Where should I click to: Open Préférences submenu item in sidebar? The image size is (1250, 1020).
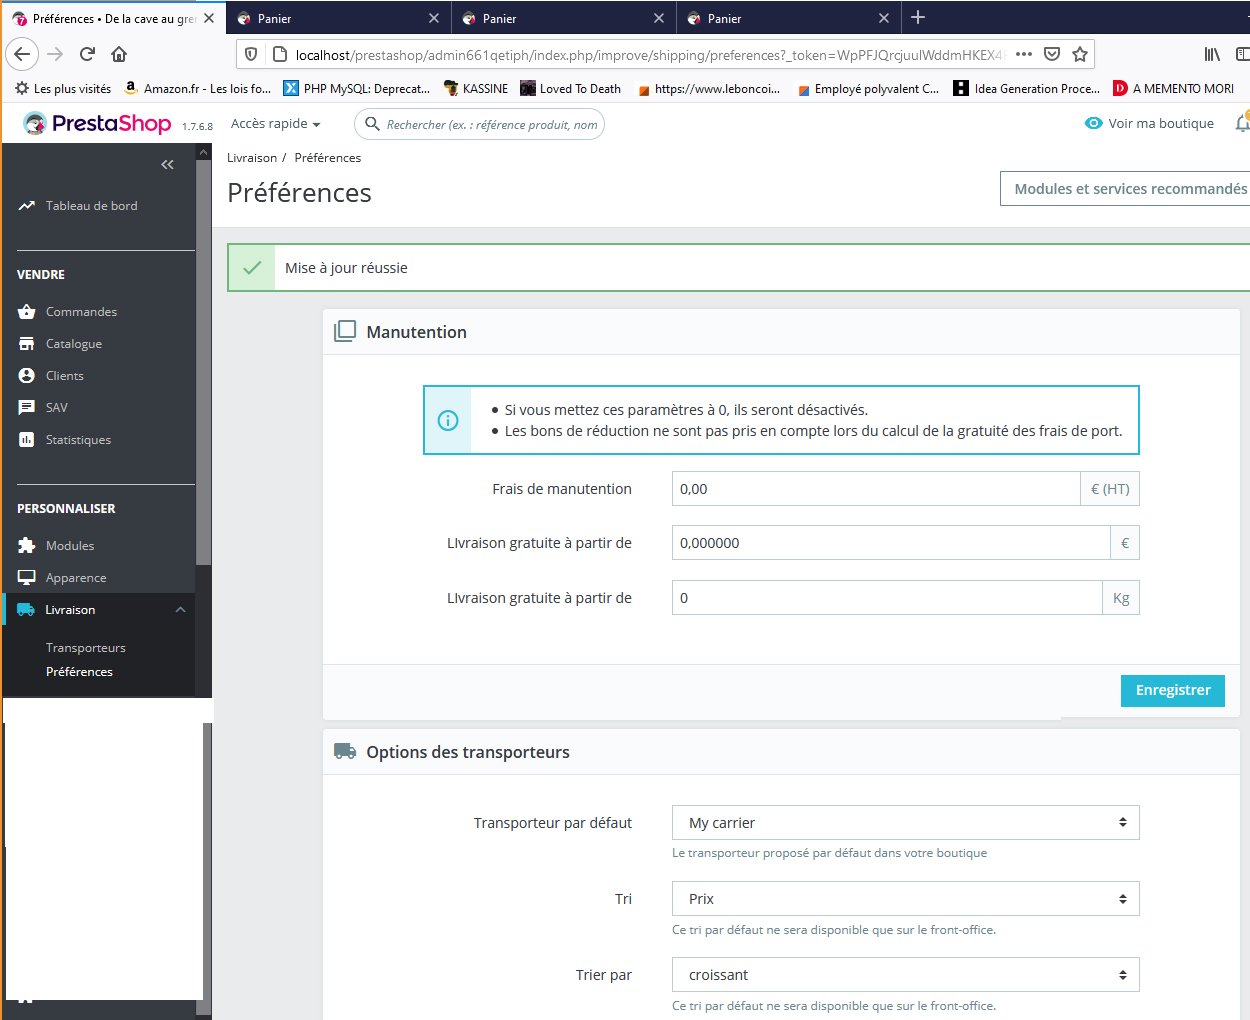point(79,672)
